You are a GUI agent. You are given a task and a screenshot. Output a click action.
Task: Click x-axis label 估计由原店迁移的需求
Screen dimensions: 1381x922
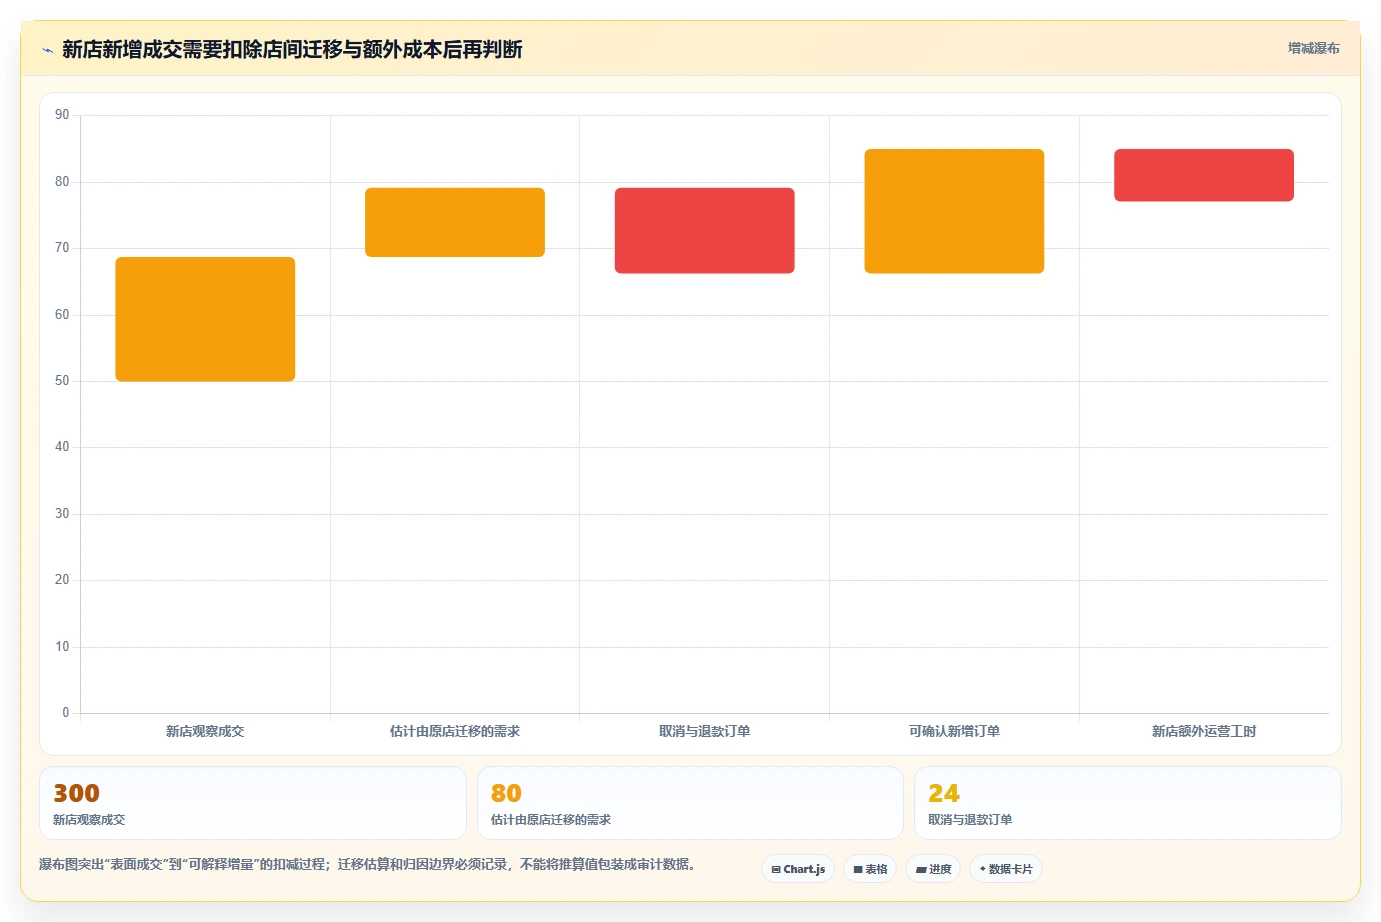pos(455,731)
